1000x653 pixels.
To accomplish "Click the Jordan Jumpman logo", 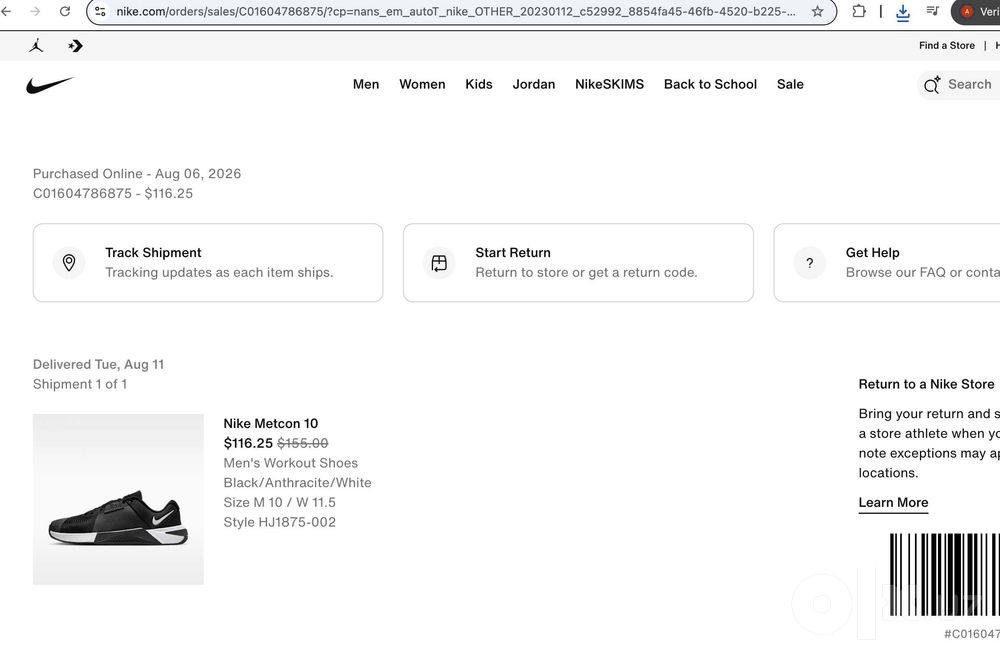I will click(36, 45).
